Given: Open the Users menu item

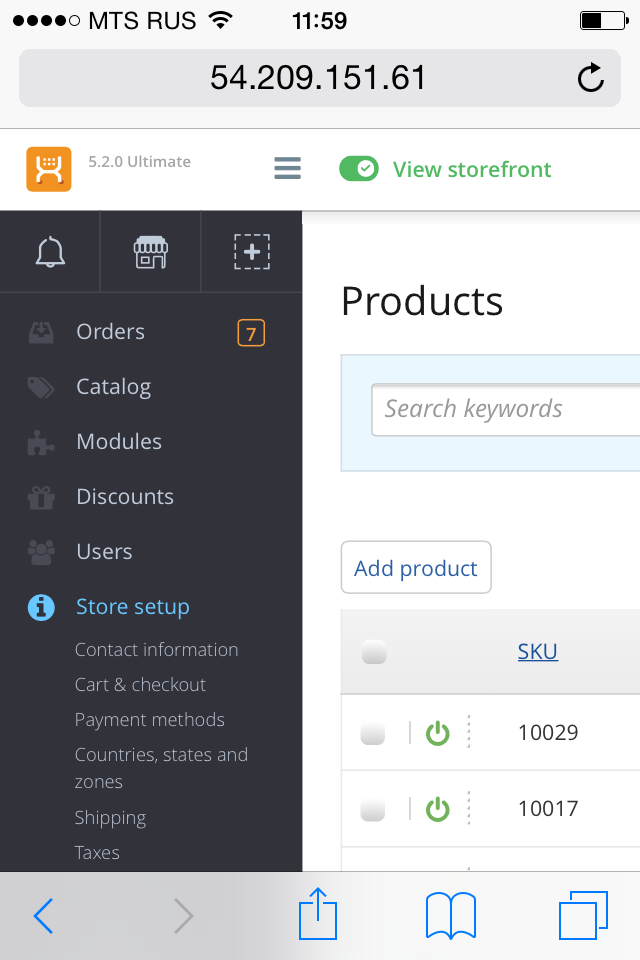Looking at the screenshot, I should 104,552.
